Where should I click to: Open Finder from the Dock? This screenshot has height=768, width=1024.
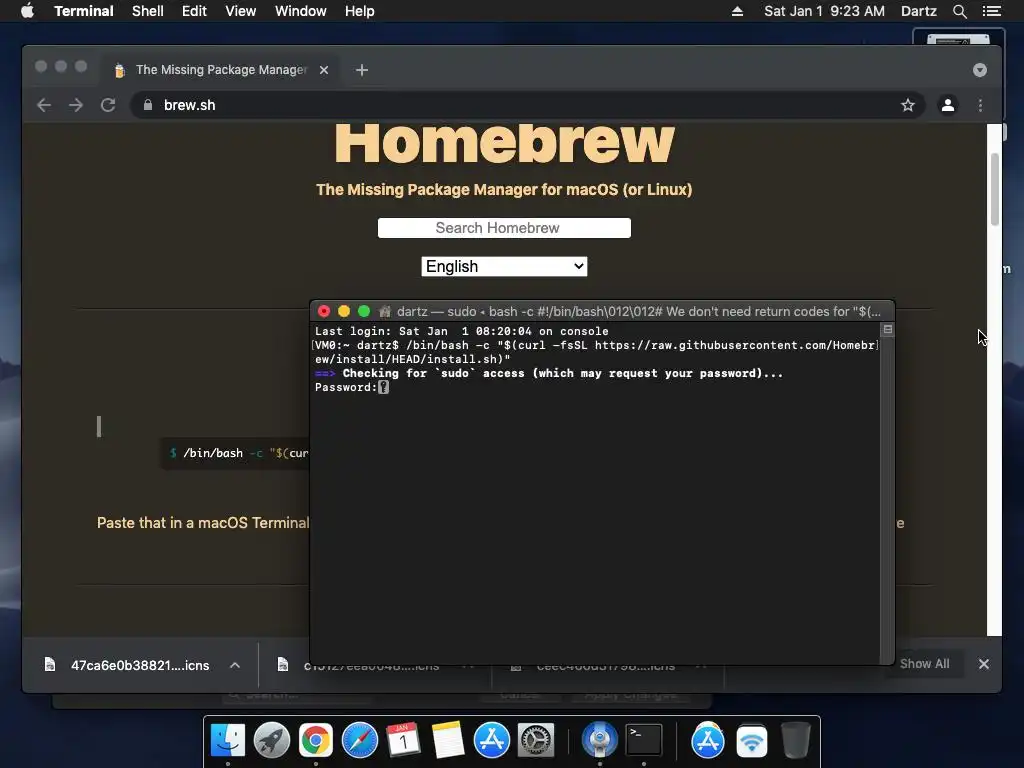click(x=228, y=741)
